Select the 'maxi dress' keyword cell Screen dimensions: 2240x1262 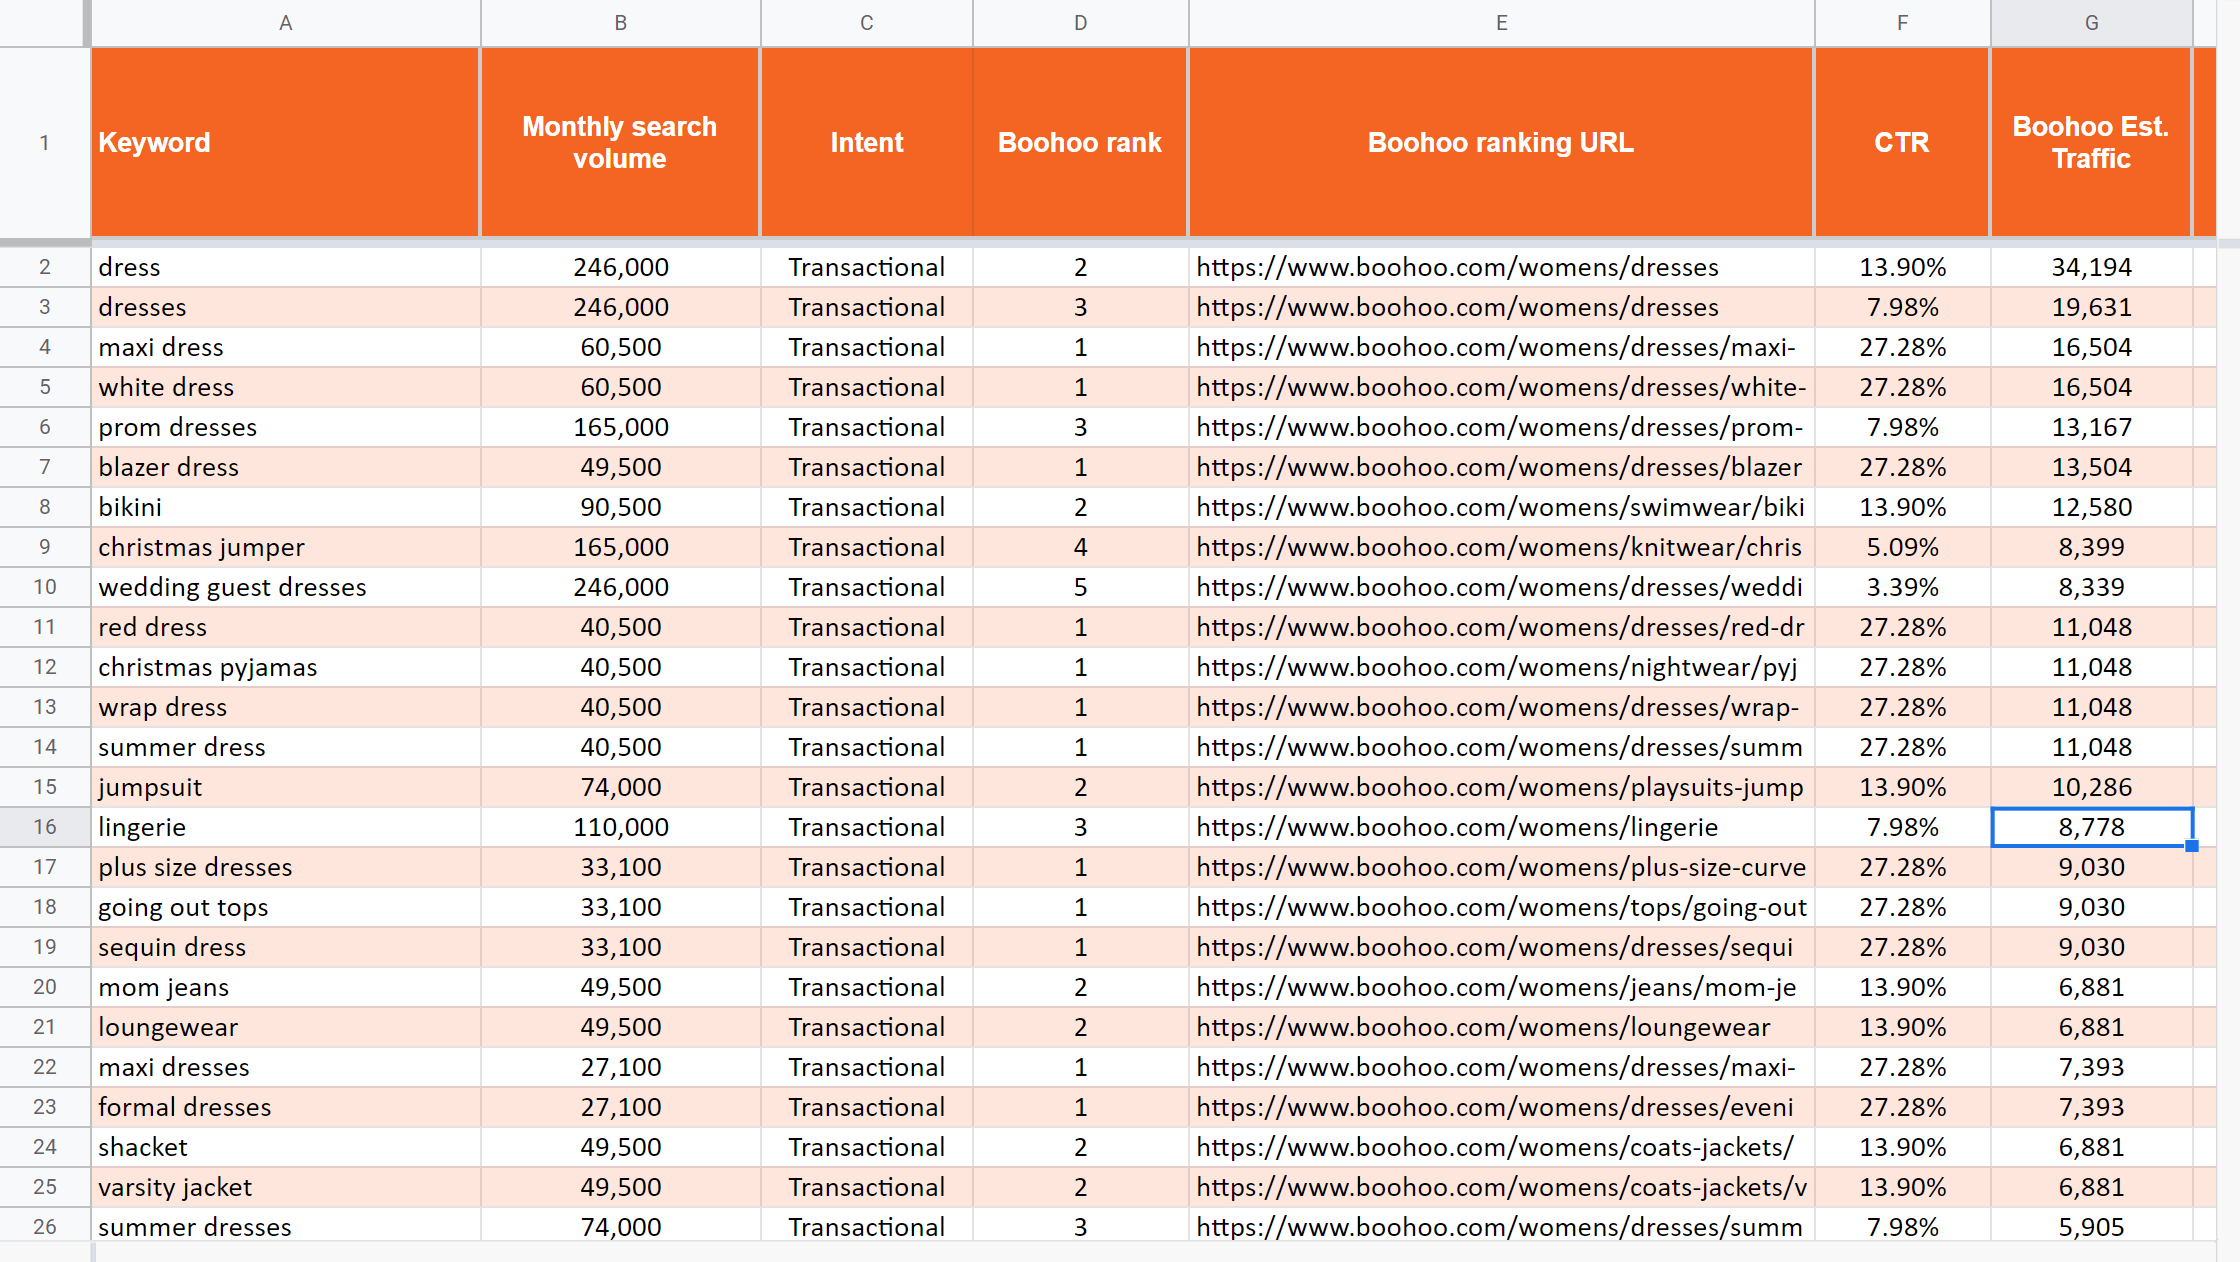point(285,347)
